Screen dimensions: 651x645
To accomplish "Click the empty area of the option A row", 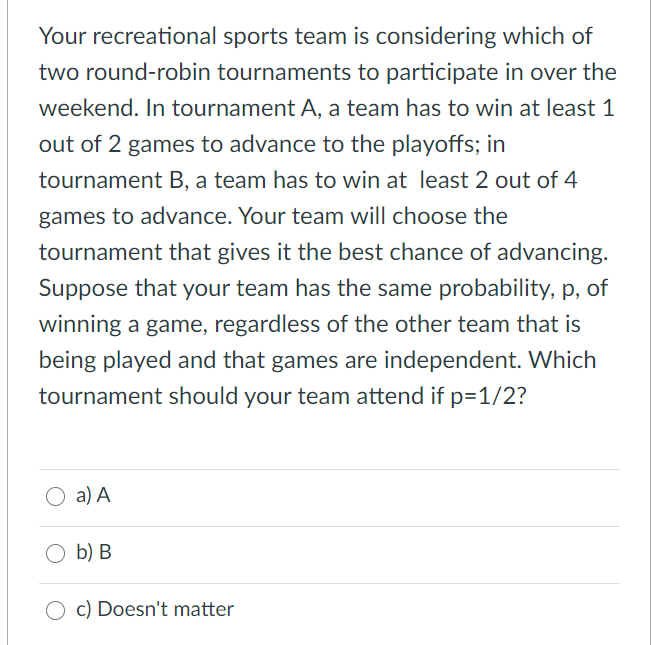I will click(x=365, y=498).
